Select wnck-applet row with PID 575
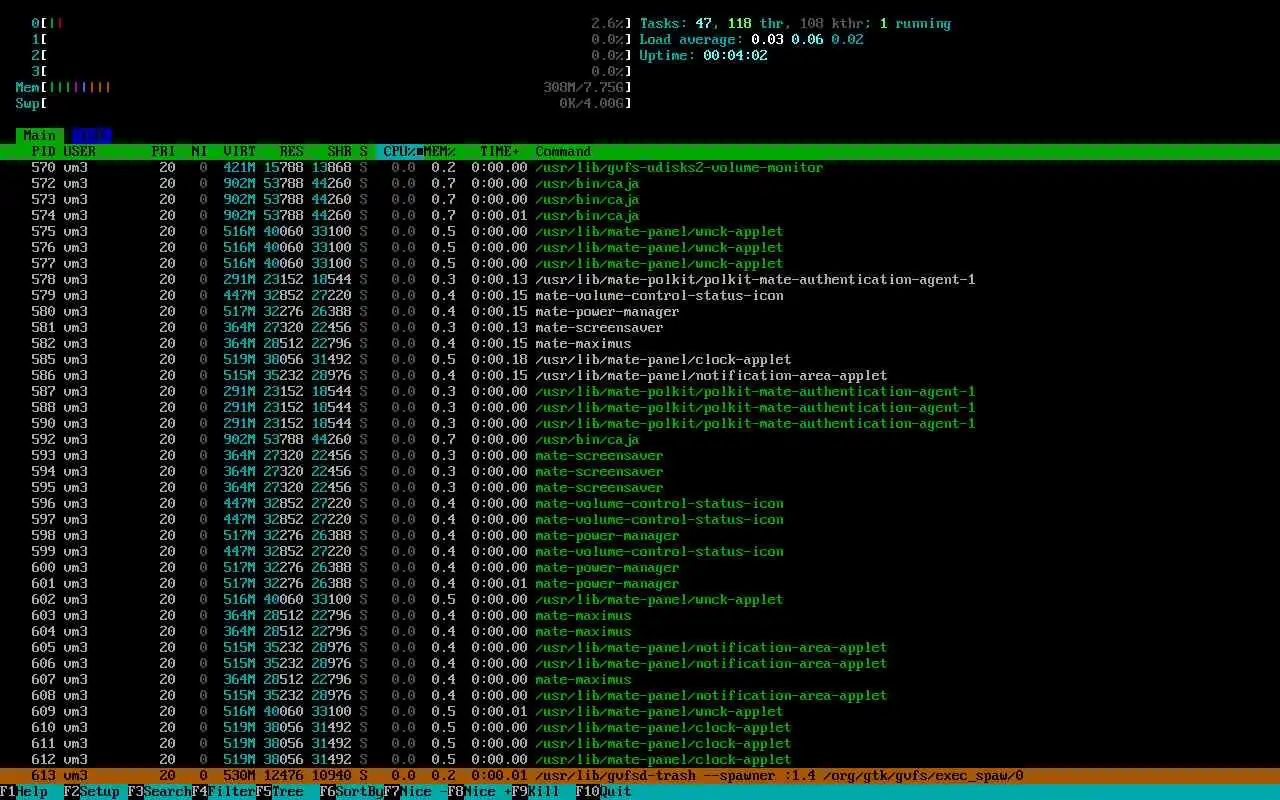The height and width of the screenshot is (800, 1280). [640, 232]
